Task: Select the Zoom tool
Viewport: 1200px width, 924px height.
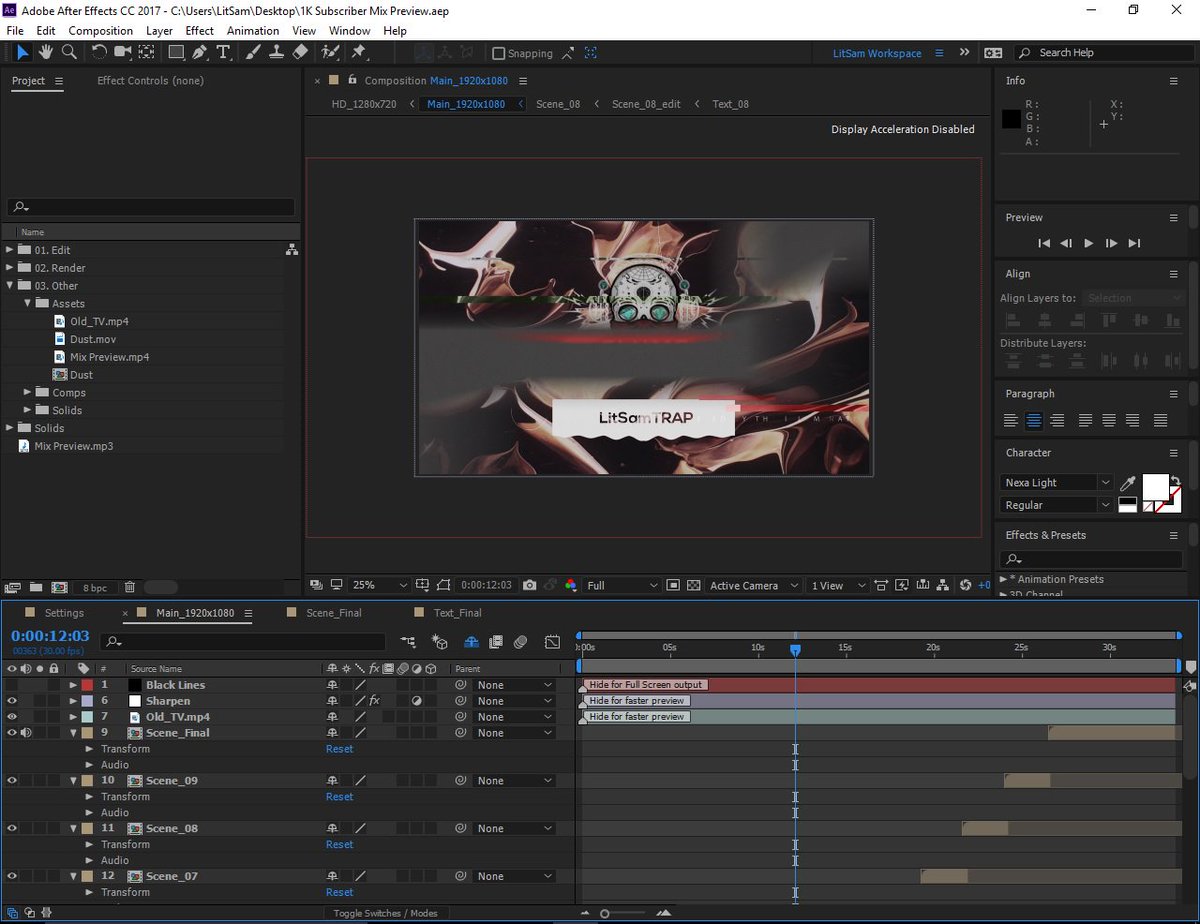Action: coord(68,53)
